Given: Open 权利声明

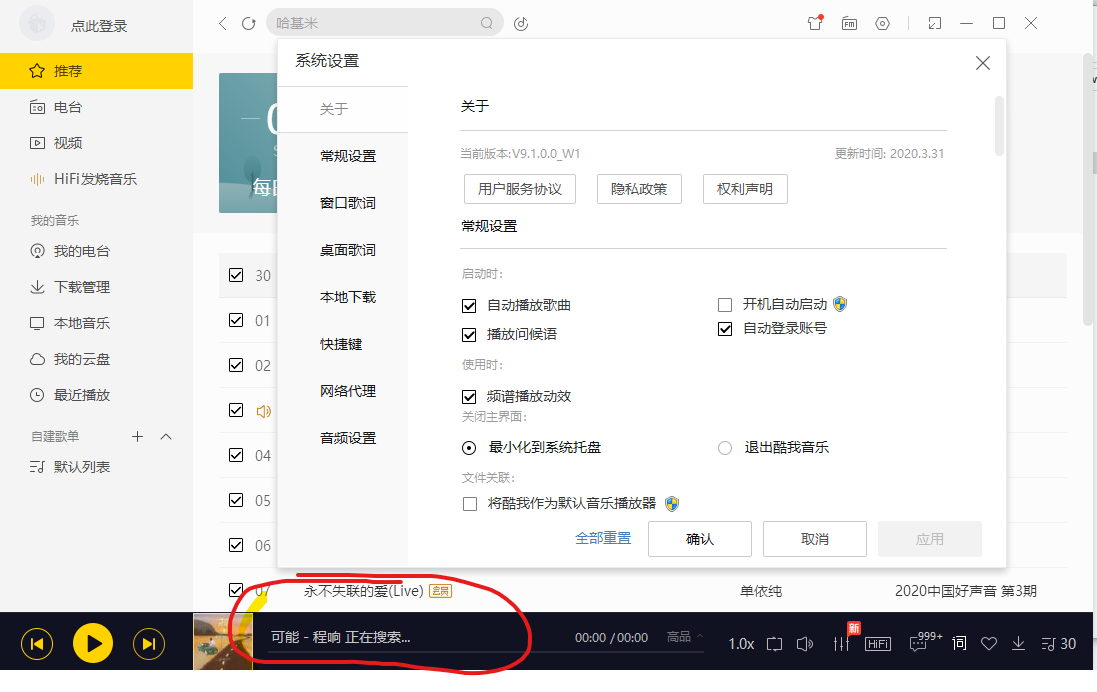Looking at the screenshot, I should click(745, 189).
